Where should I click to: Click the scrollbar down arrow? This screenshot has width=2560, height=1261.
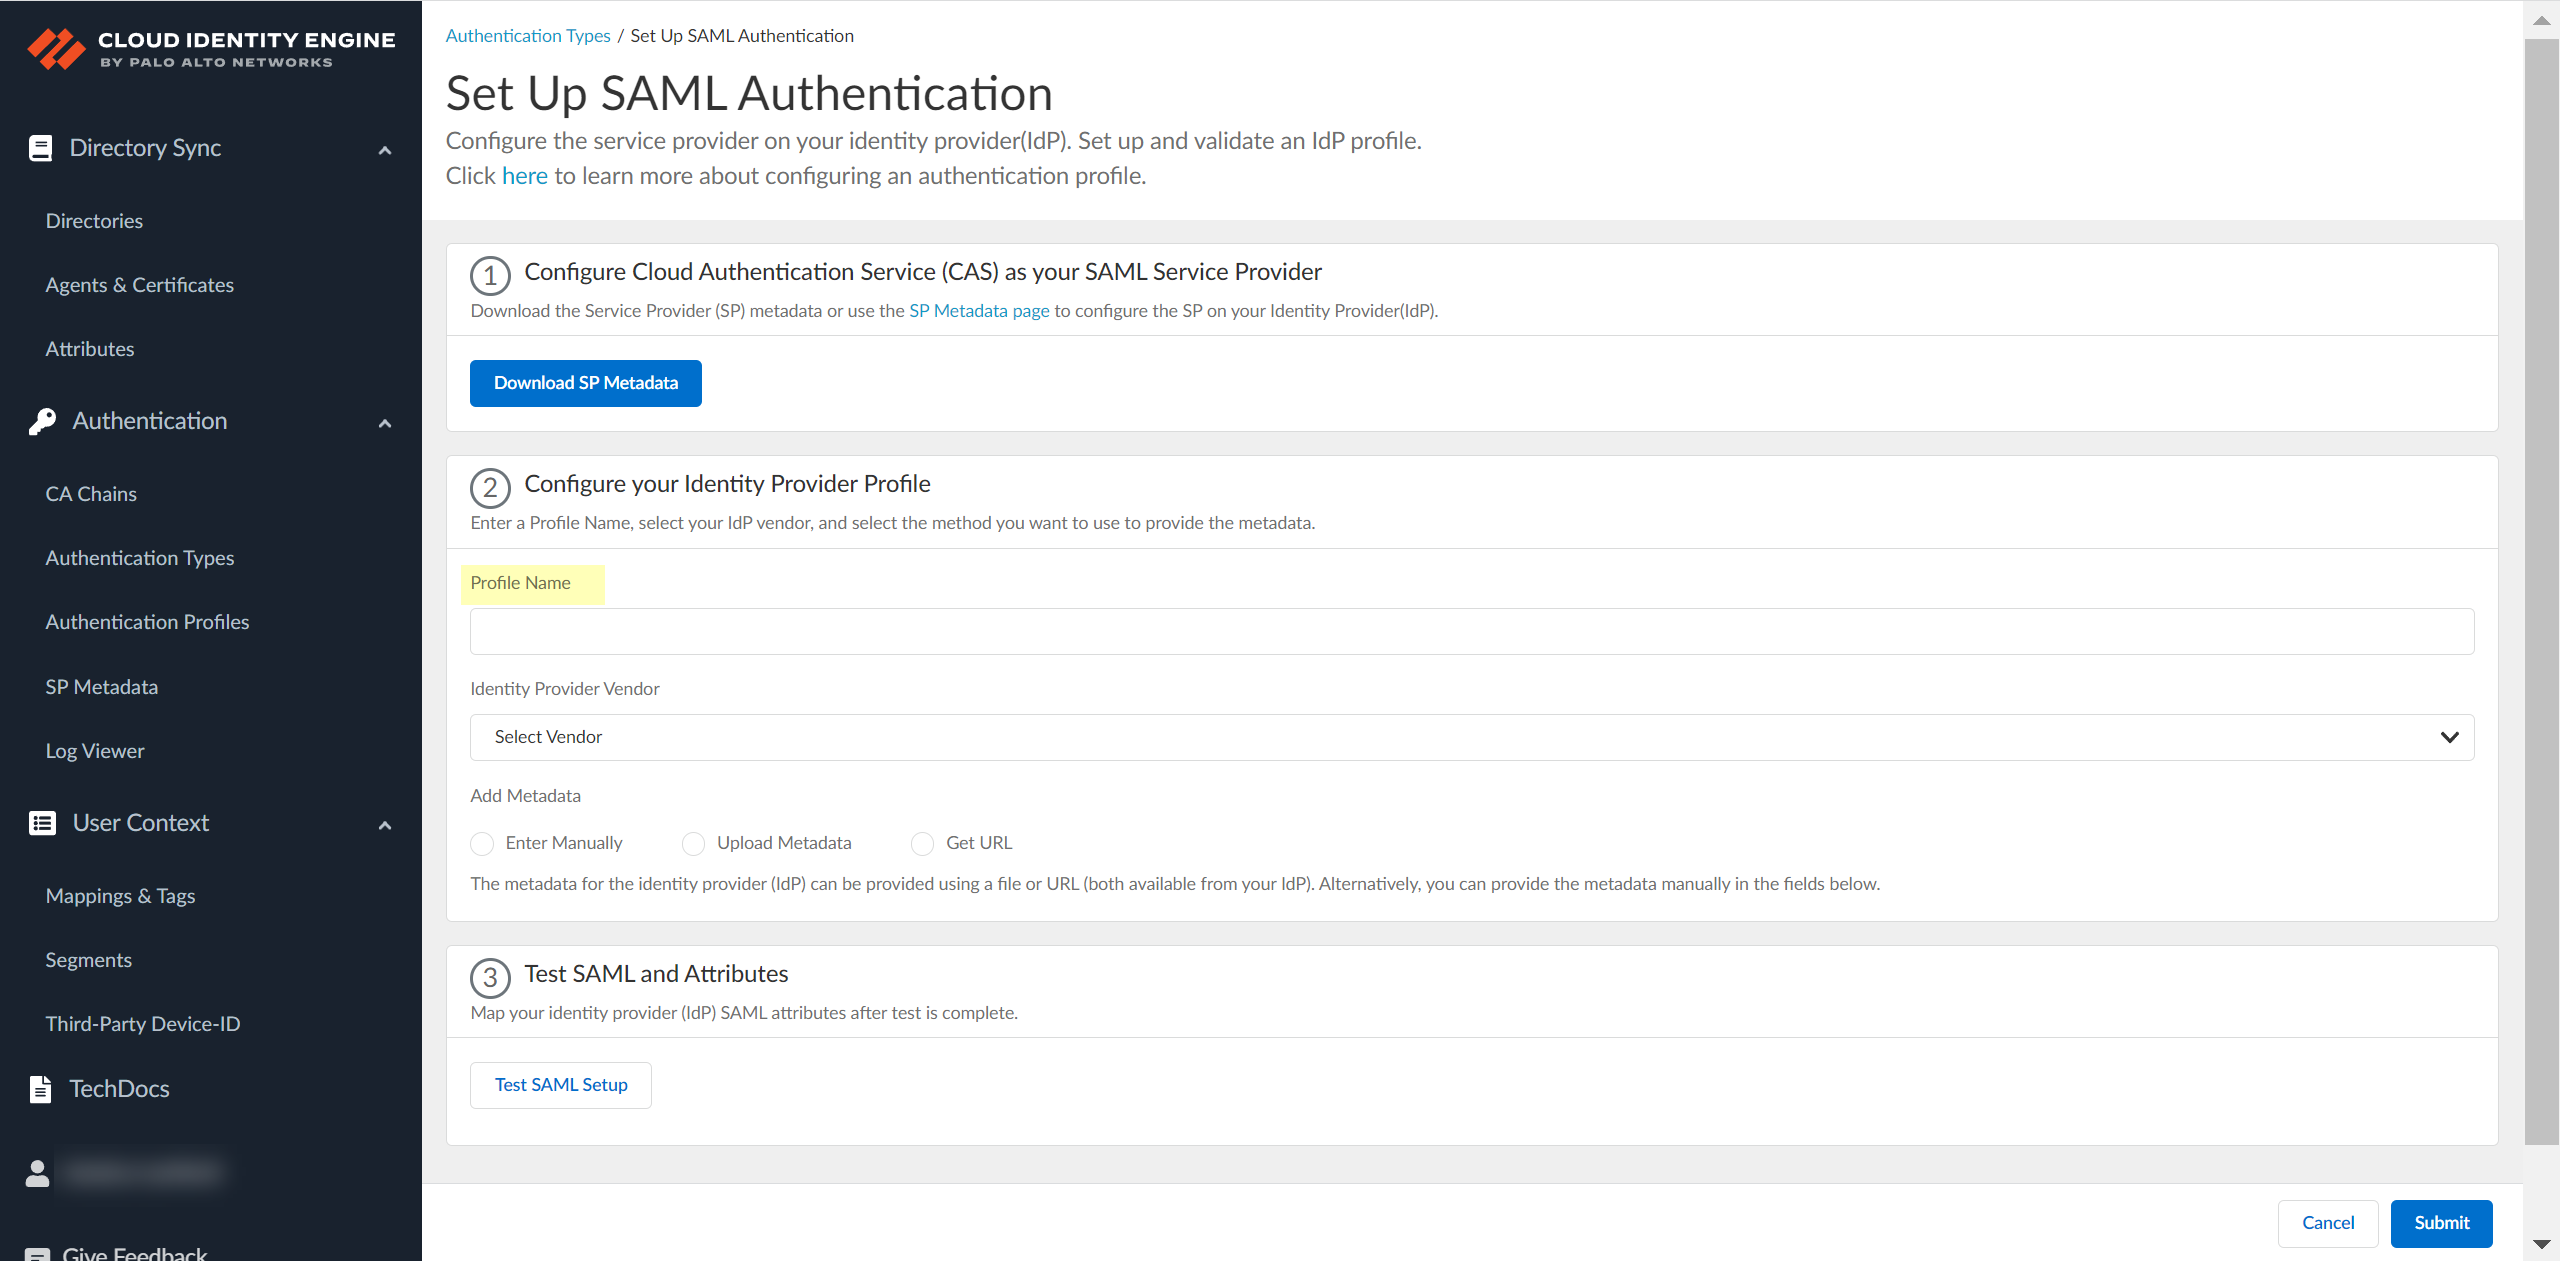coord(2541,1244)
